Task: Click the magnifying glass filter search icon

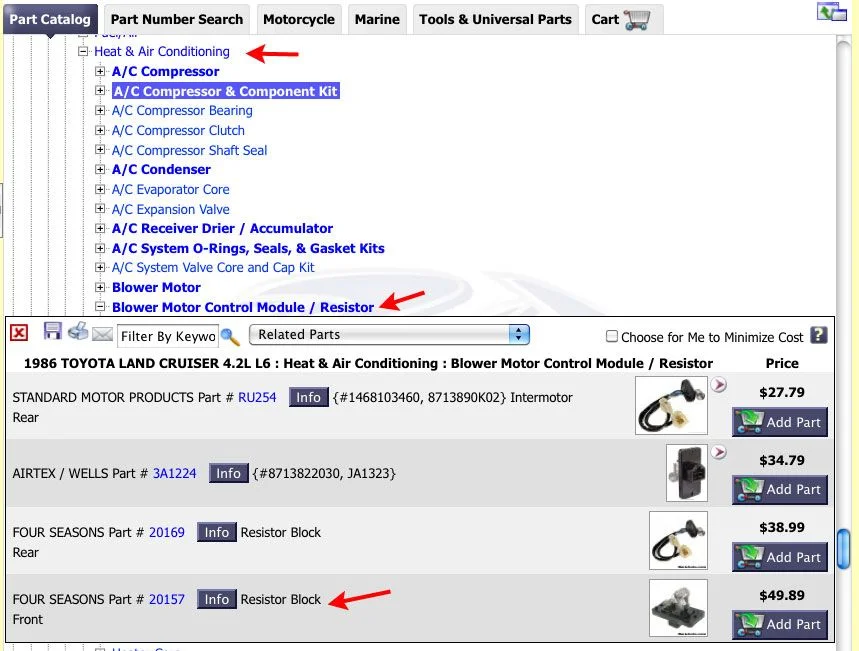Action: click(230, 336)
